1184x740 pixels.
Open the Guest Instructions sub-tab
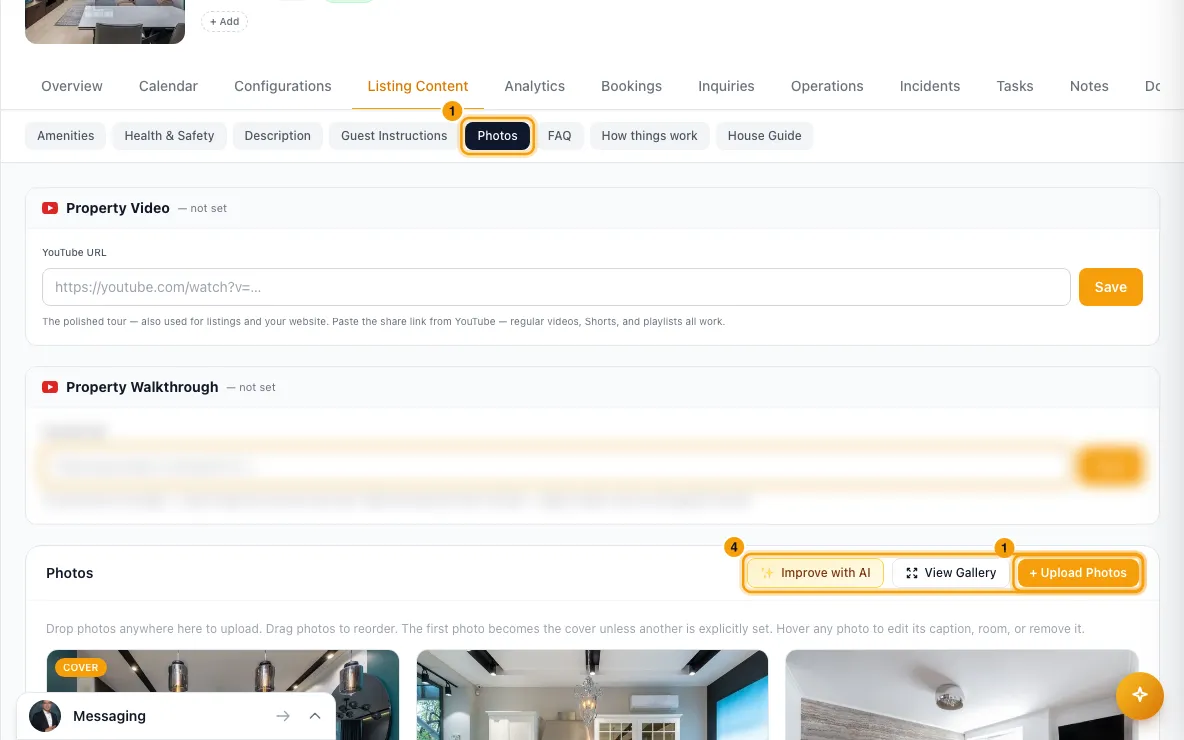pos(393,136)
